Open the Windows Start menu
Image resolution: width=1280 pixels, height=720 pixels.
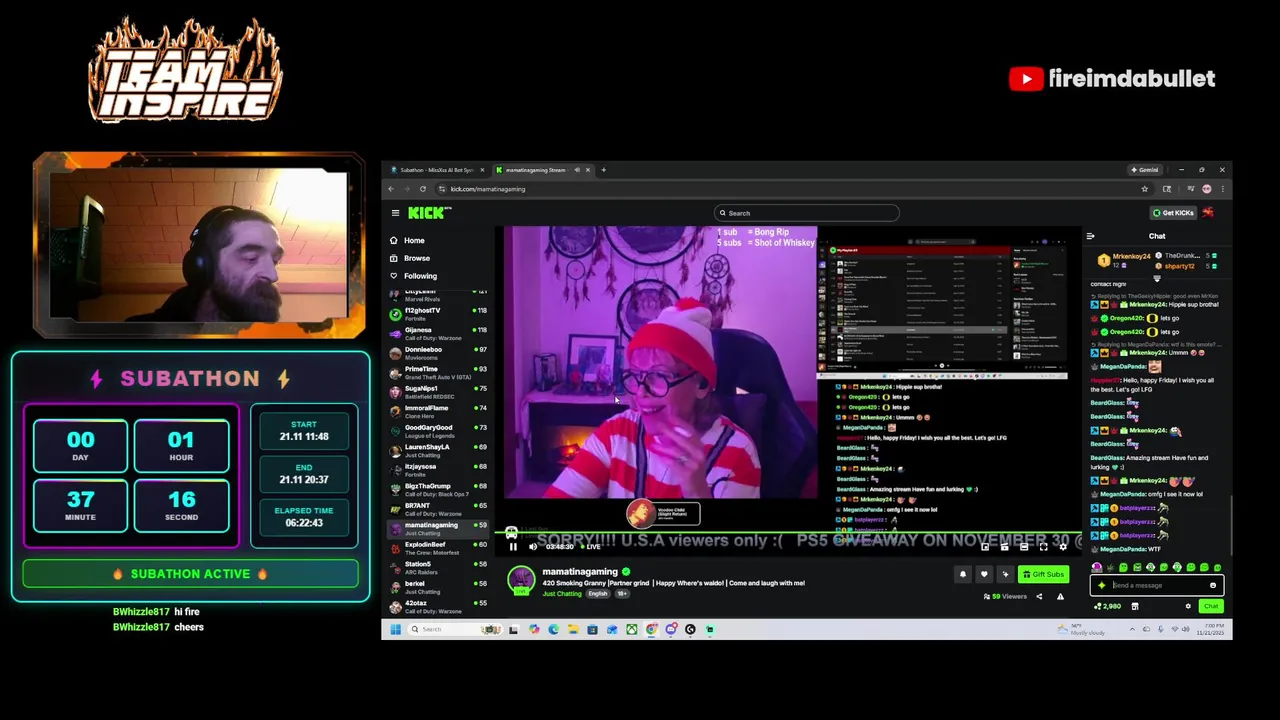[395, 629]
